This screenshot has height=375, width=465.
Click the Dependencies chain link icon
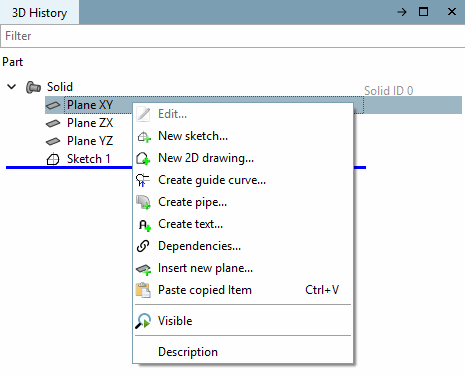(143, 246)
